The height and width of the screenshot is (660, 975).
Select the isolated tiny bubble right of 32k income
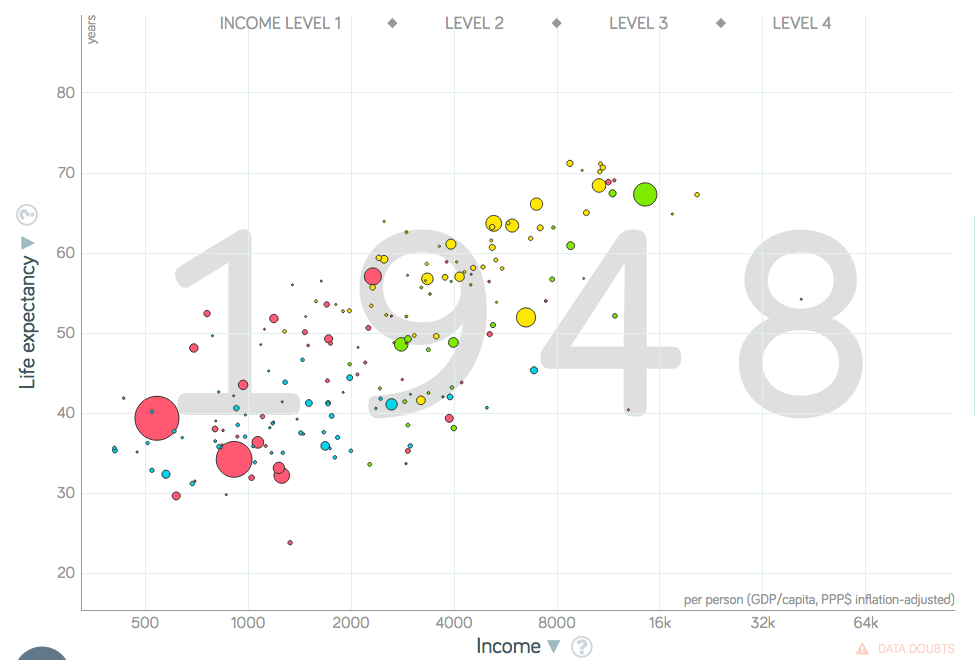click(x=801, y=299)
